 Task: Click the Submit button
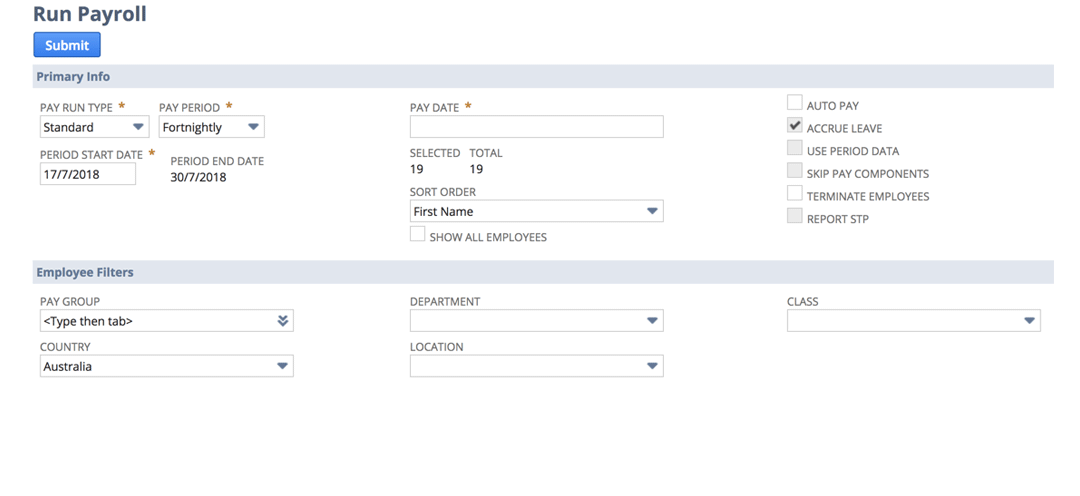(67, 45)
